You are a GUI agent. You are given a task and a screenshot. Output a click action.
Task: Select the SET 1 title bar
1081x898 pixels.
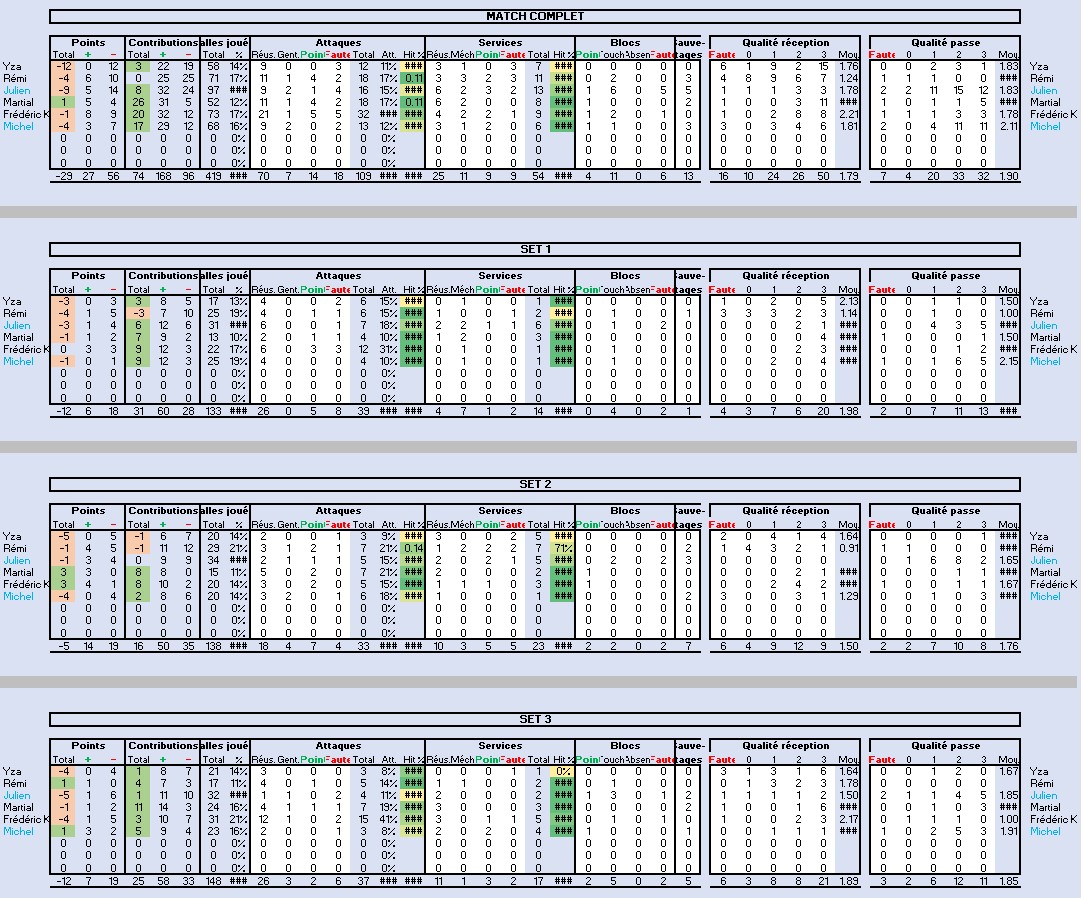coord(535,249)
